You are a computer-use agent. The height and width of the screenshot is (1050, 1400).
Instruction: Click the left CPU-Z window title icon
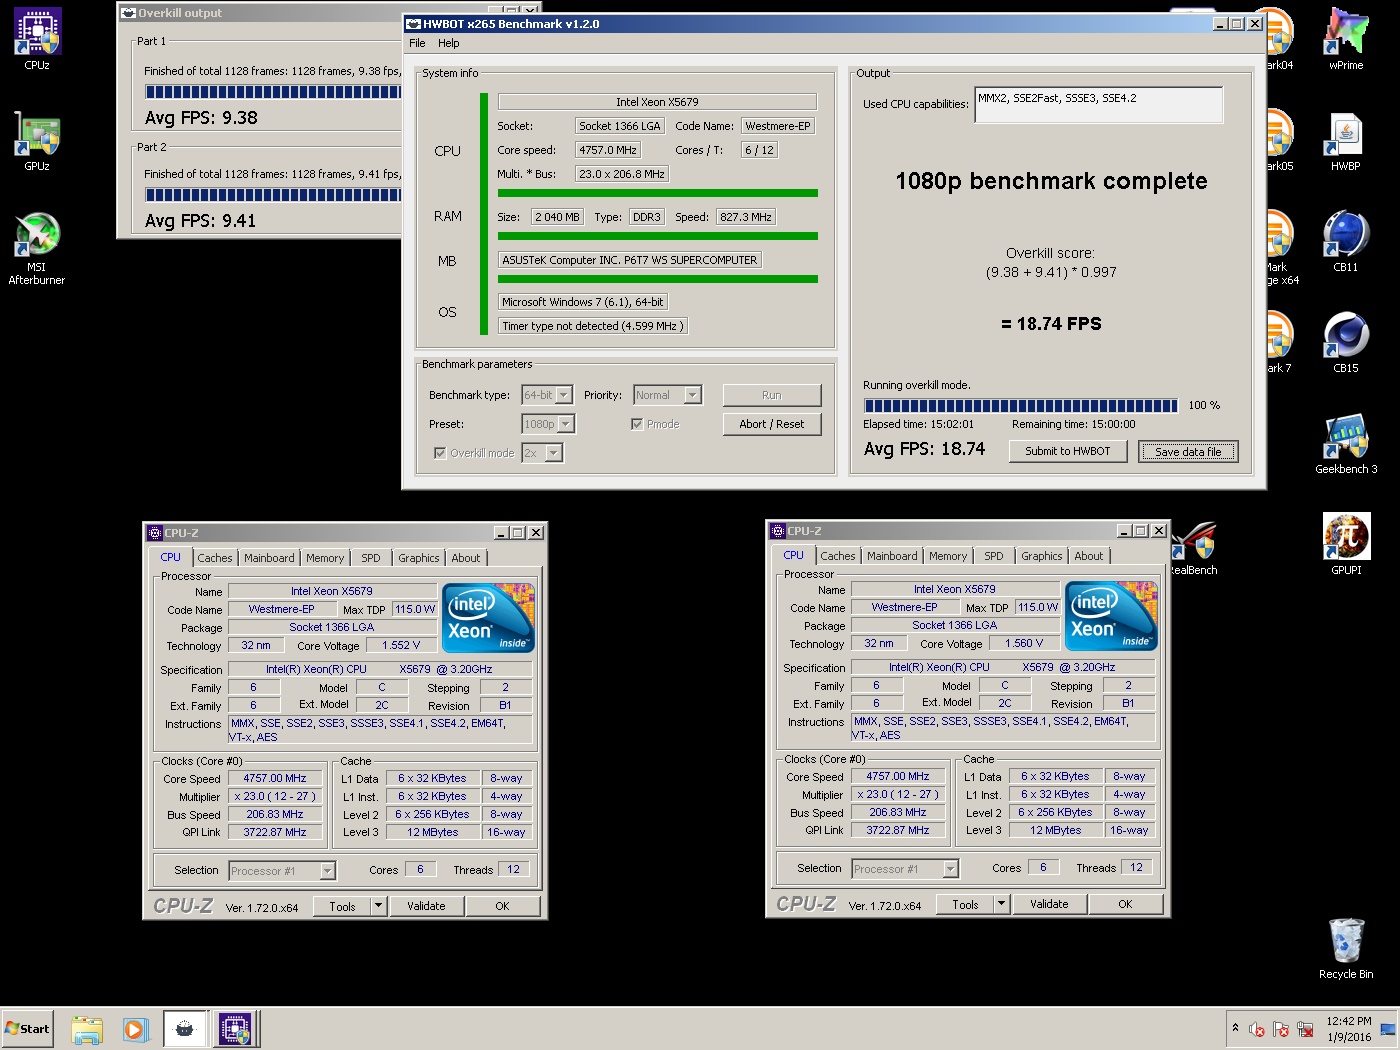pyautogui.click(x=154, y=533)
